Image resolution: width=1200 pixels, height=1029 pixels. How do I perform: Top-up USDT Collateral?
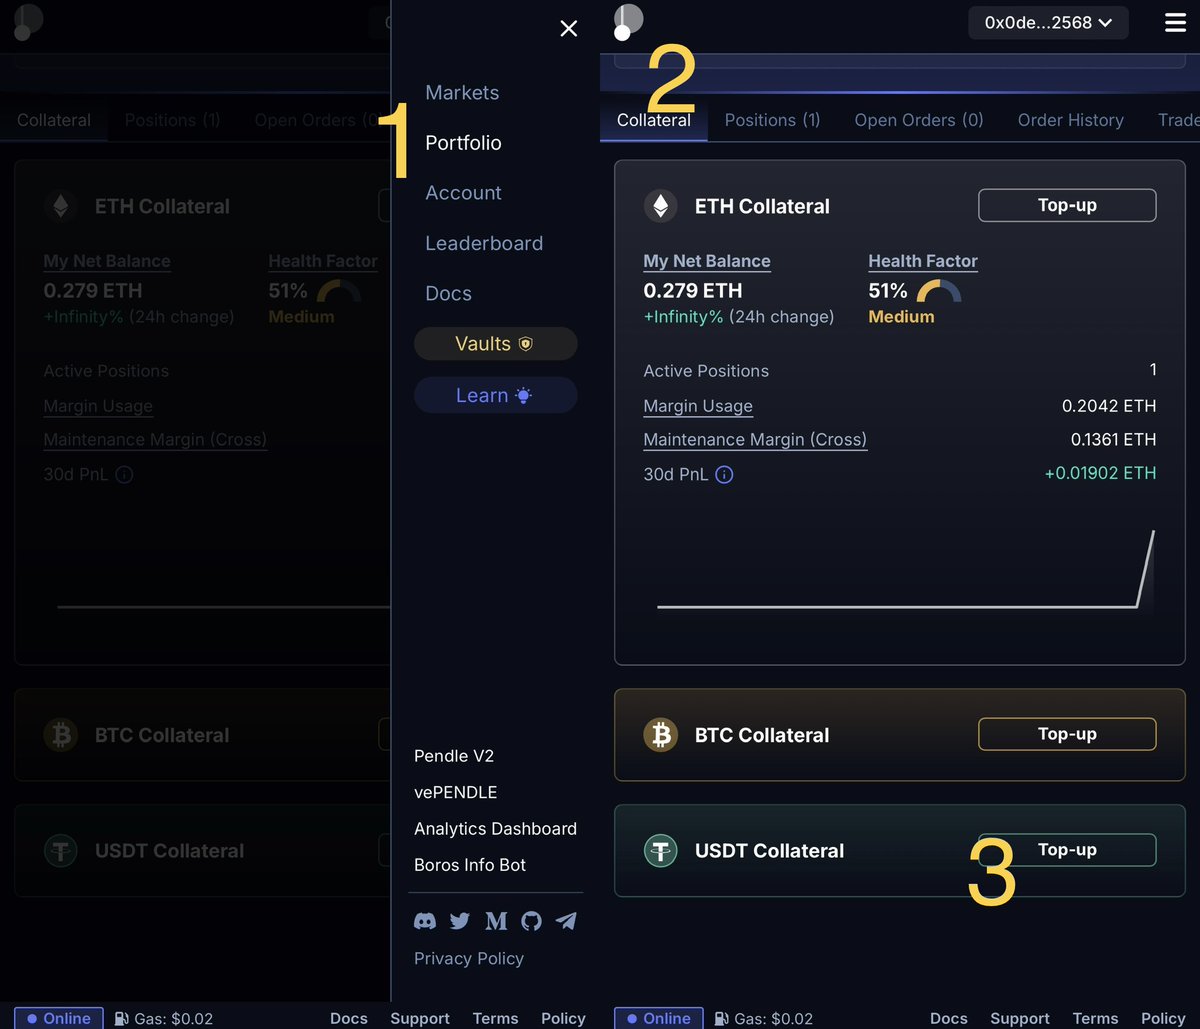click(1067, 850)
